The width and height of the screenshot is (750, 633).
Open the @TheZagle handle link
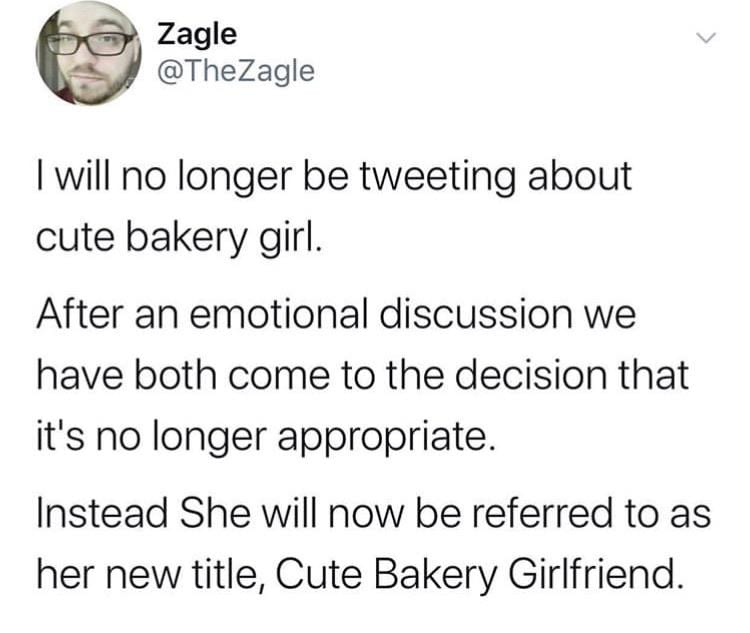236,70
